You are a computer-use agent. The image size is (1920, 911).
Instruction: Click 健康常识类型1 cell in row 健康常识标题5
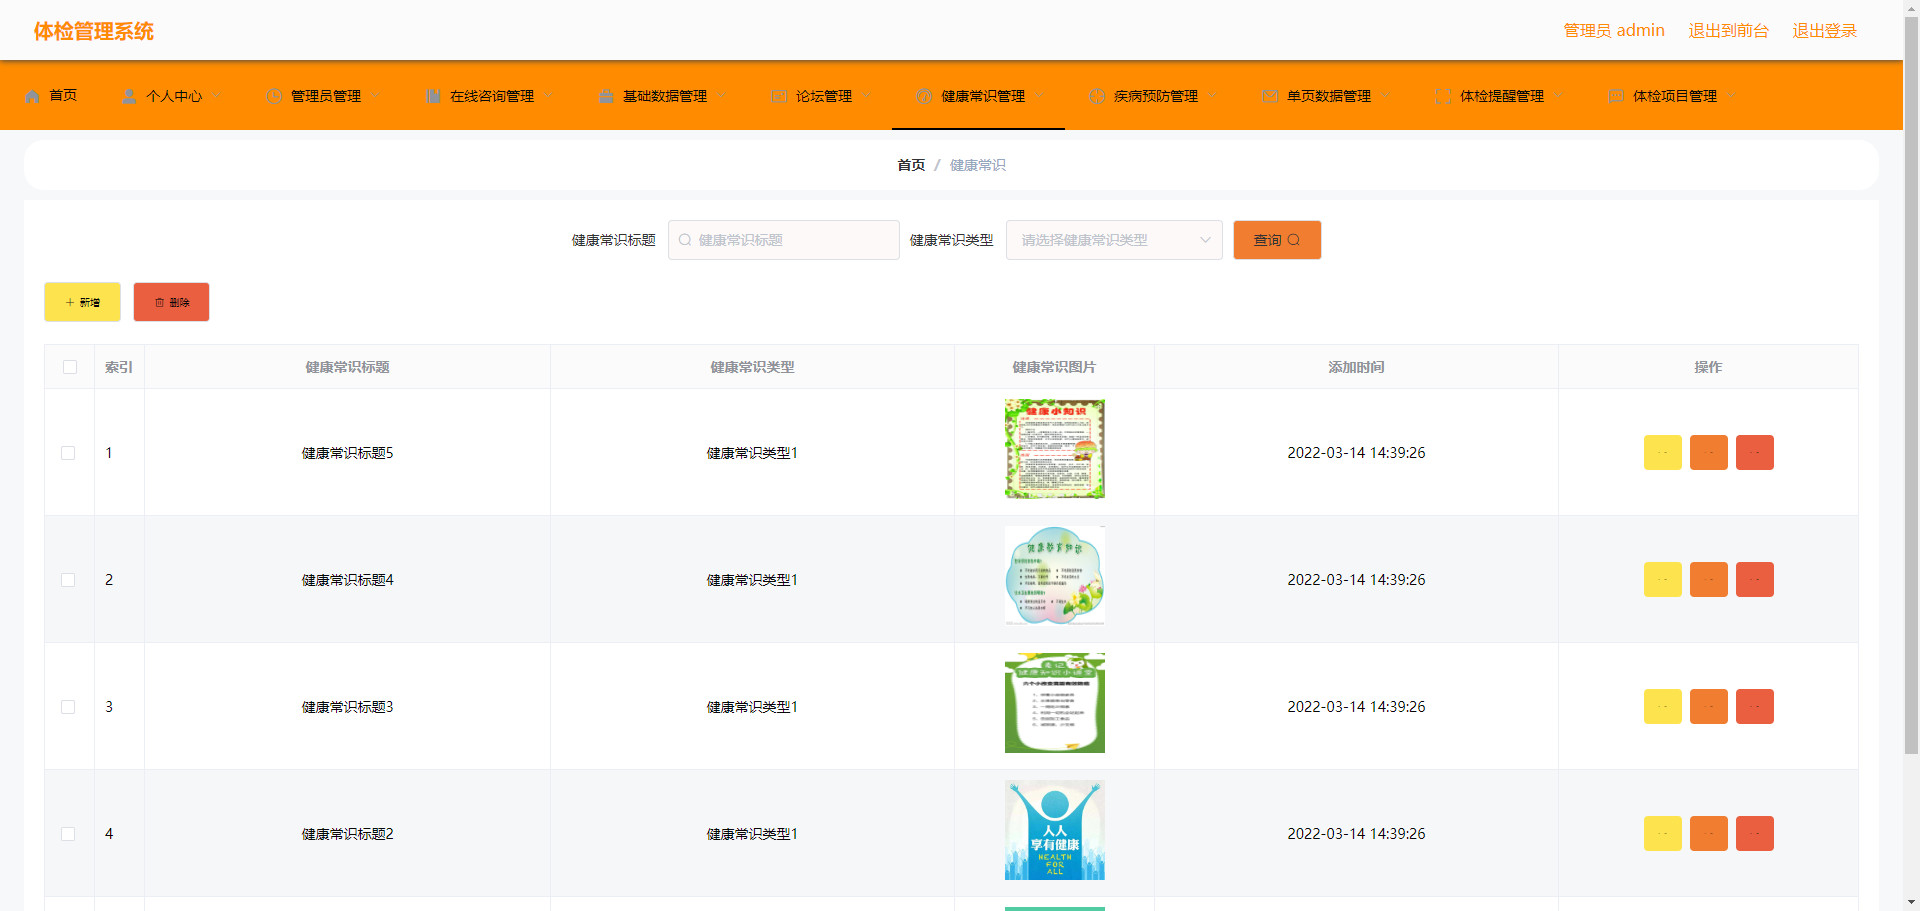(752, 453)
